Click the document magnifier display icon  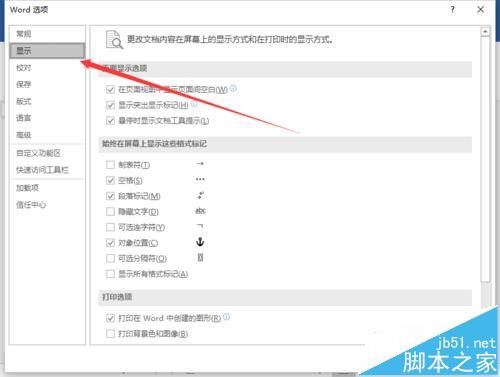pos(114,39)
